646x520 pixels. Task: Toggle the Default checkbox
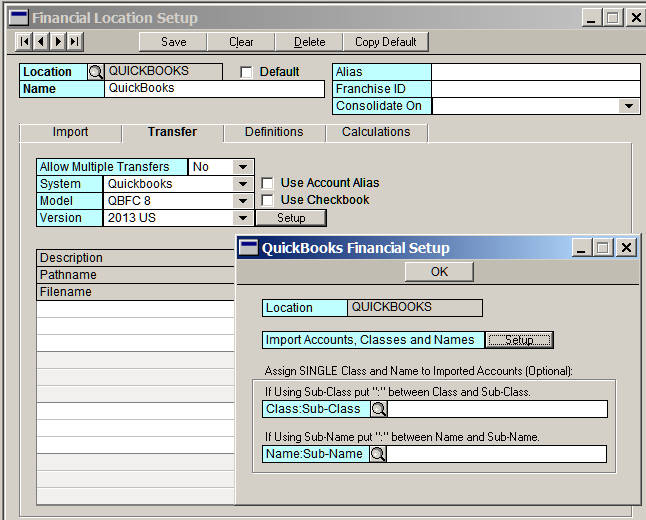246,72
